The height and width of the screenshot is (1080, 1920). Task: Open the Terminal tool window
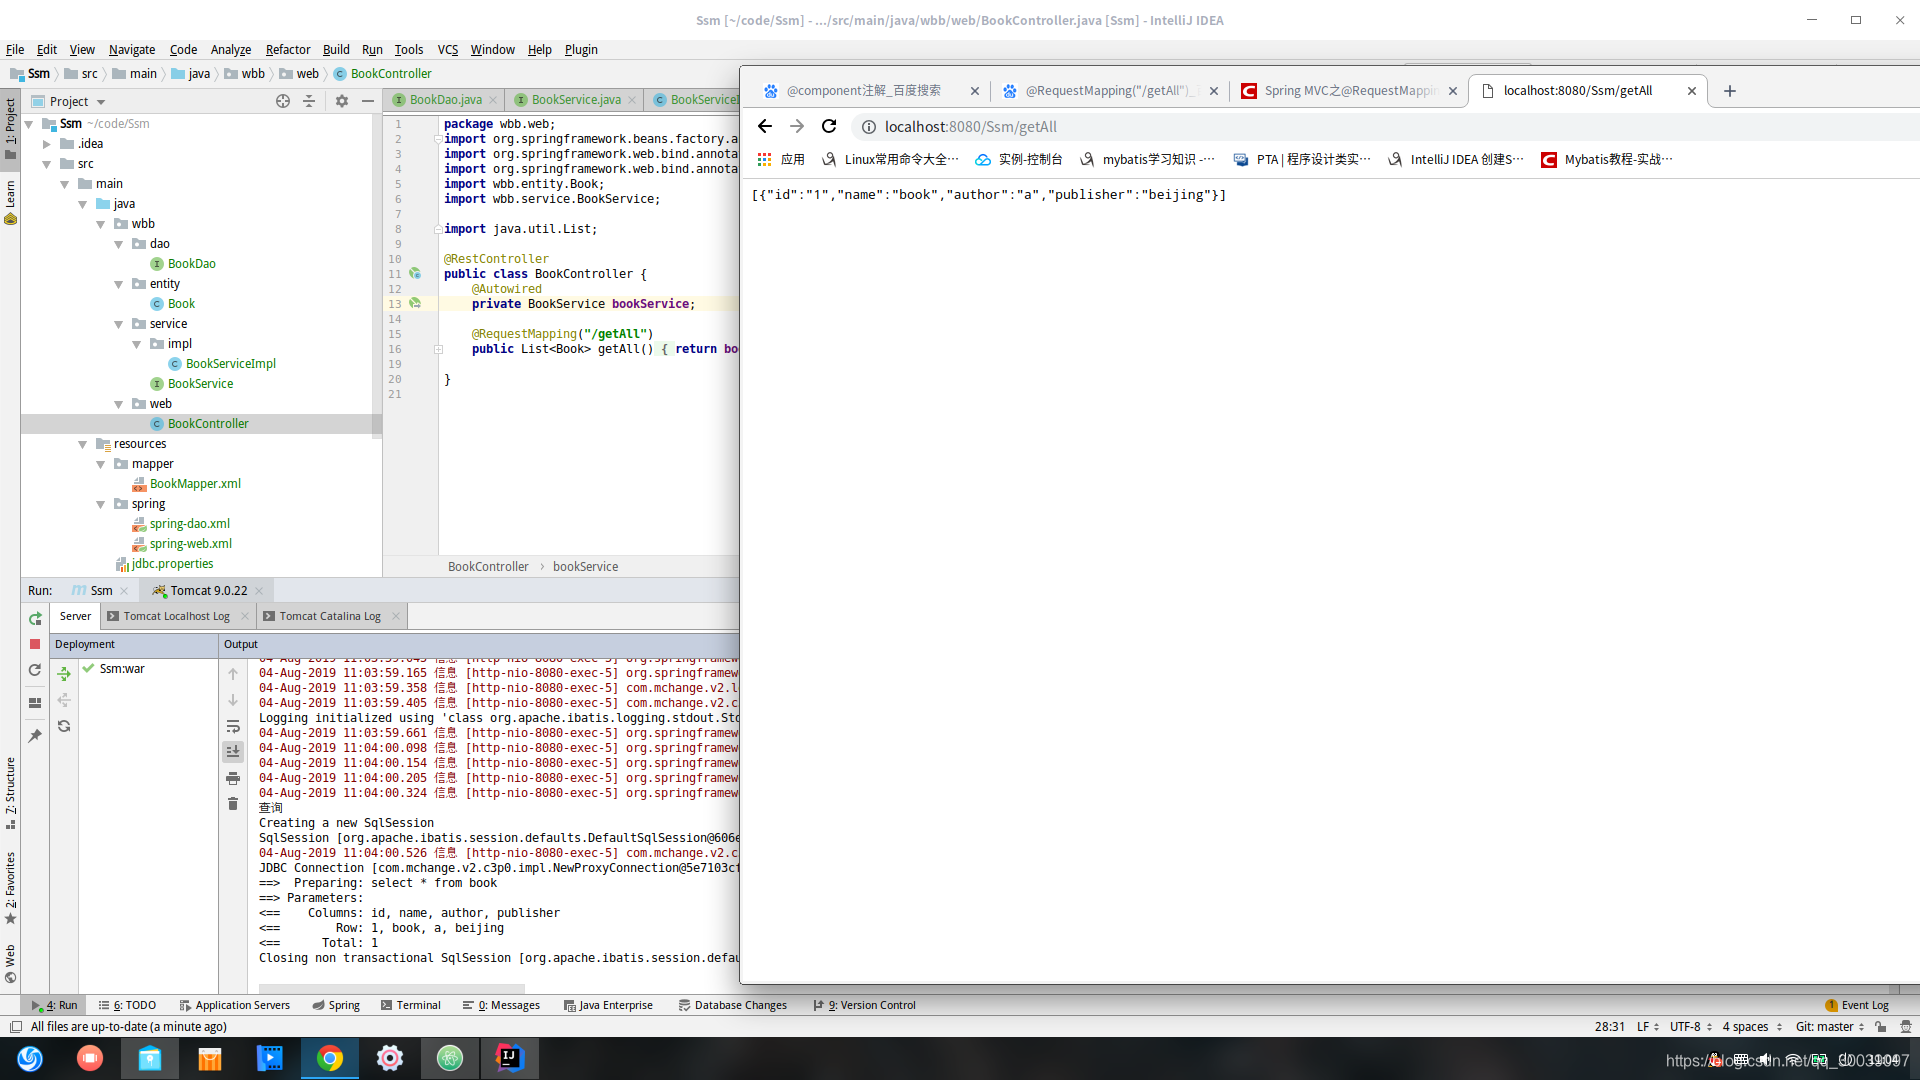click(410, 1006)
